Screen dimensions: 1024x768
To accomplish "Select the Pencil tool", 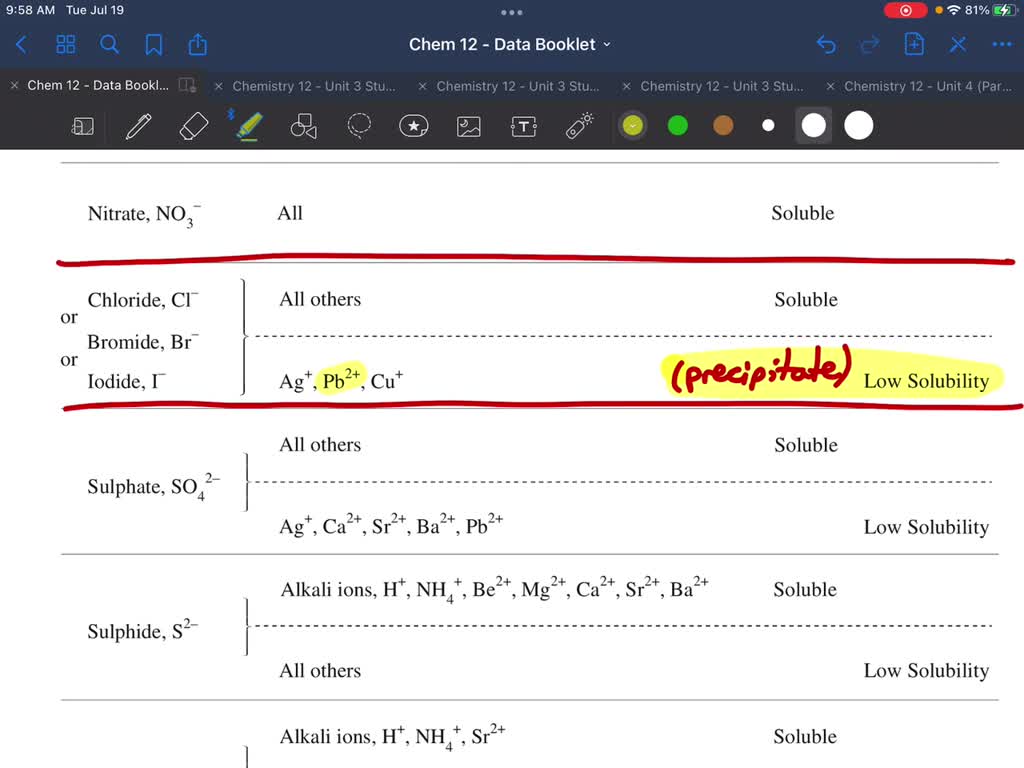I will tap(138, 125).
